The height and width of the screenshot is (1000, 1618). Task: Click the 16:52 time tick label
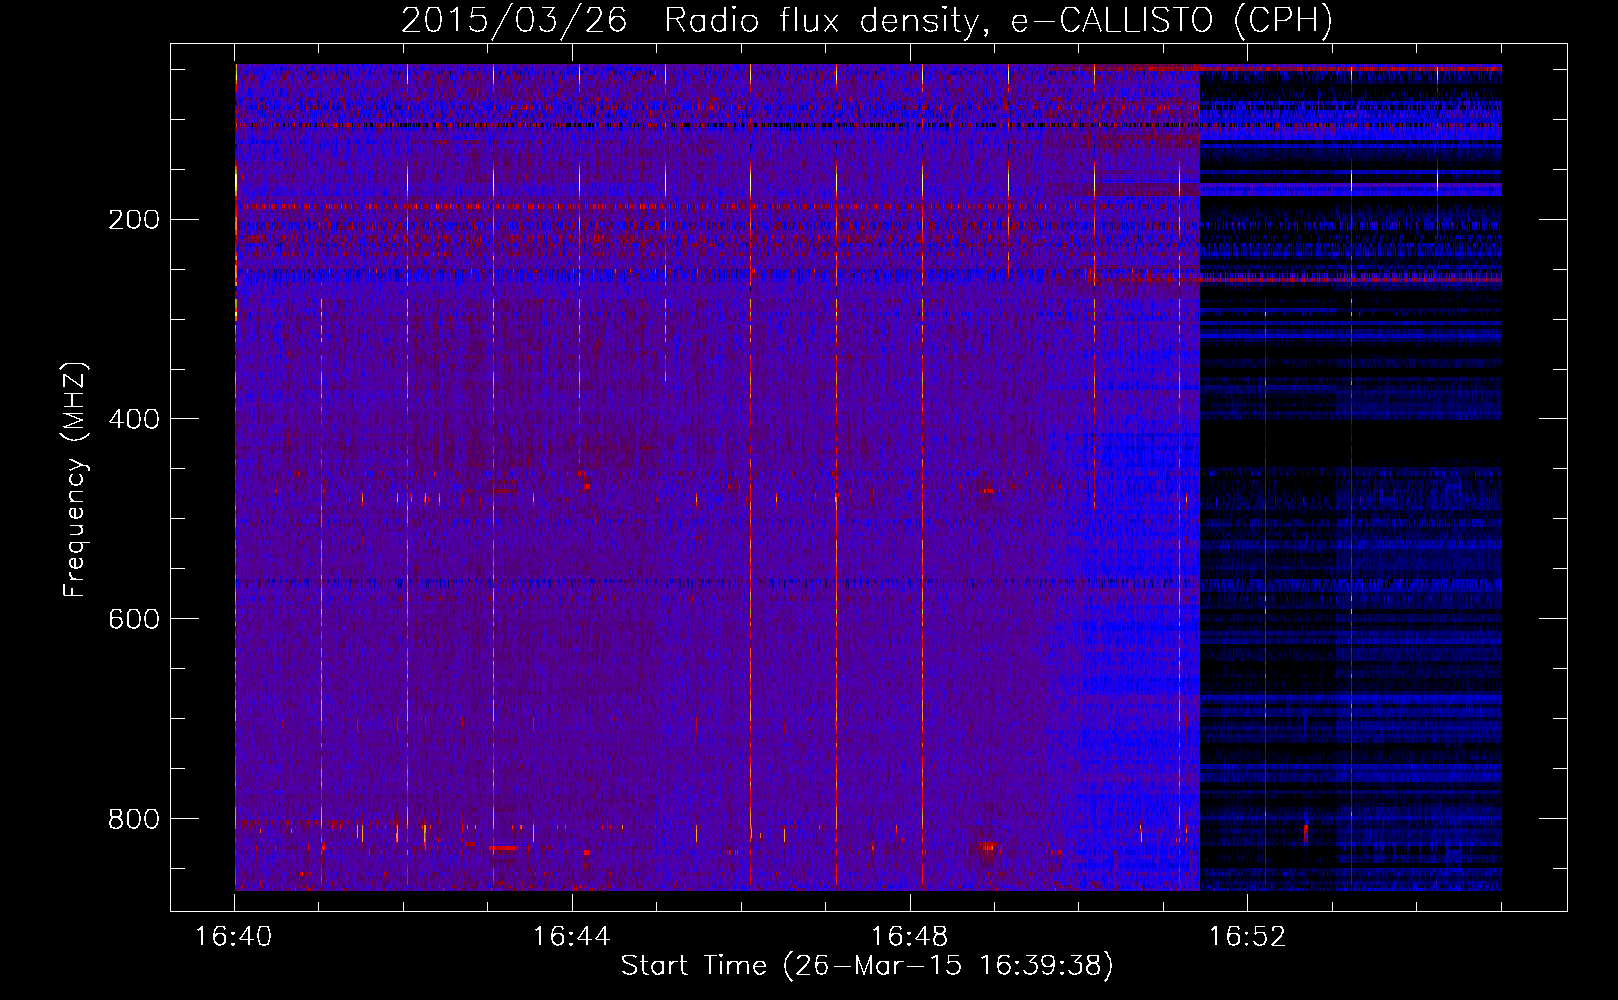coord(1247,937)
